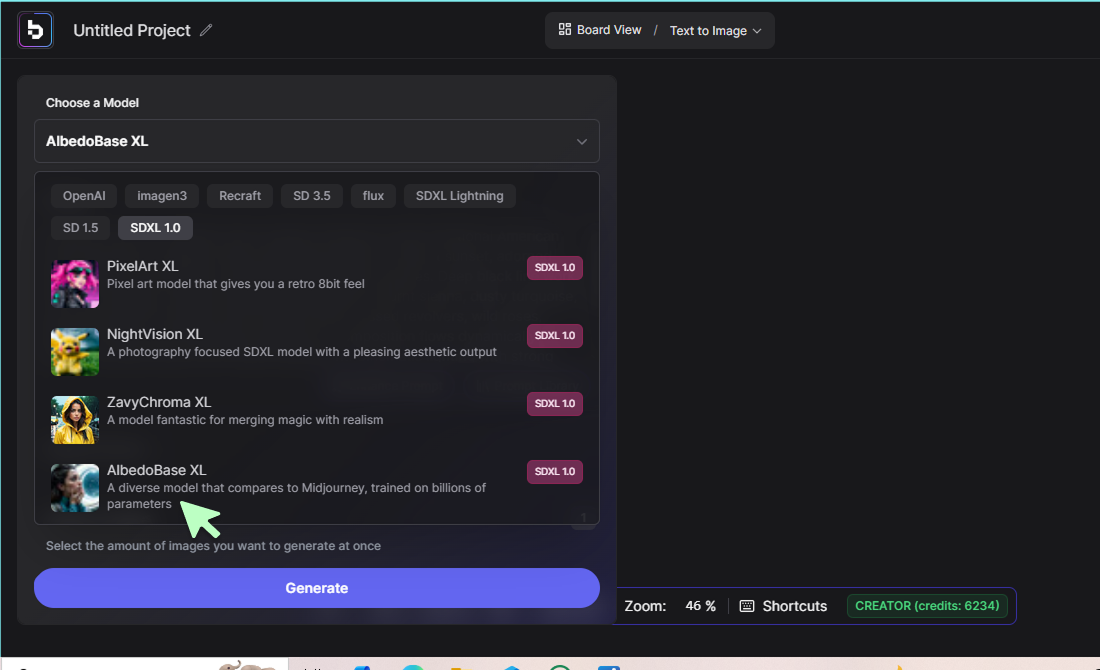The image size is (1100, 670).
Task: Click the PixelArt XL thumbnail
Action: click(x=75, y=283)
